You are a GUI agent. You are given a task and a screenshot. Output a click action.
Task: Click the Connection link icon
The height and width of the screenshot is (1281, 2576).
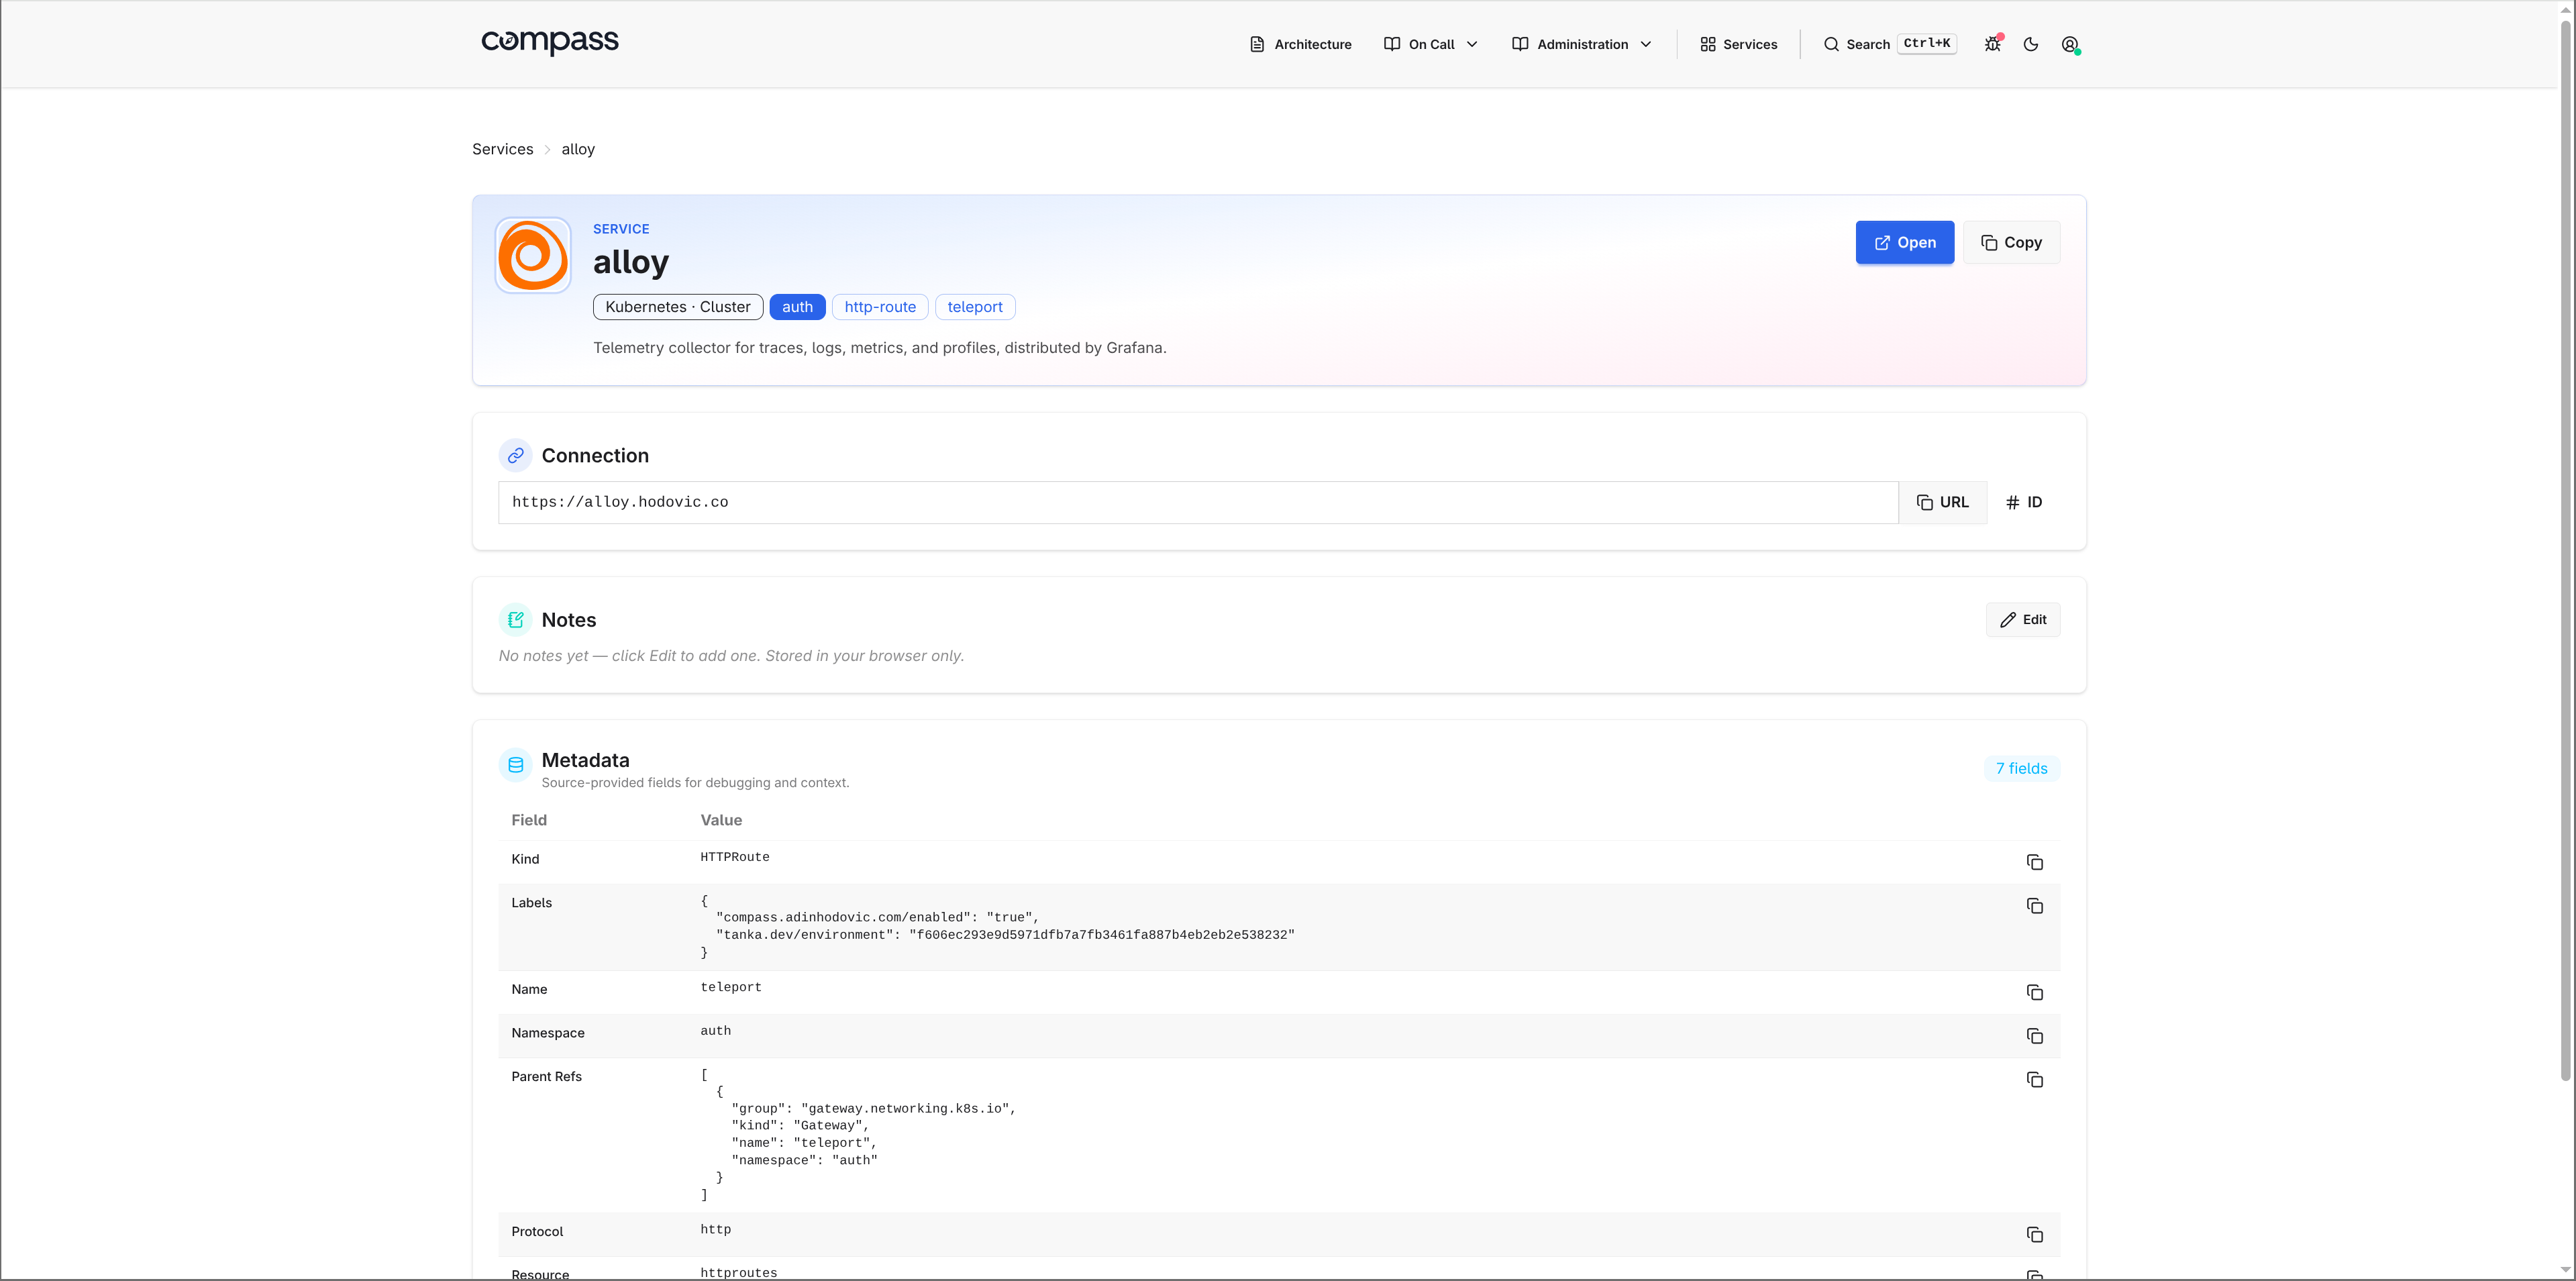coord(515,455)
